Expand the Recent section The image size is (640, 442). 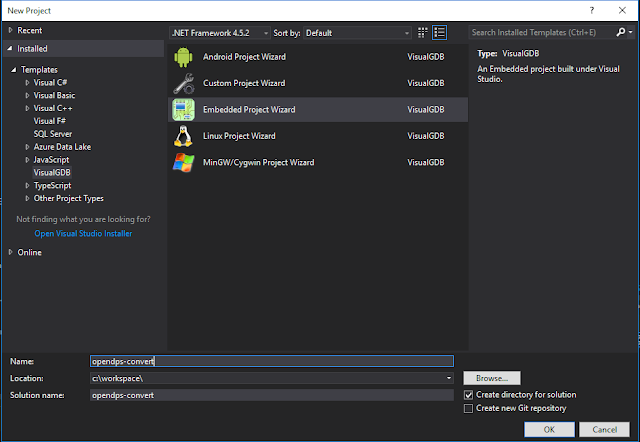(x=11, y=30)
